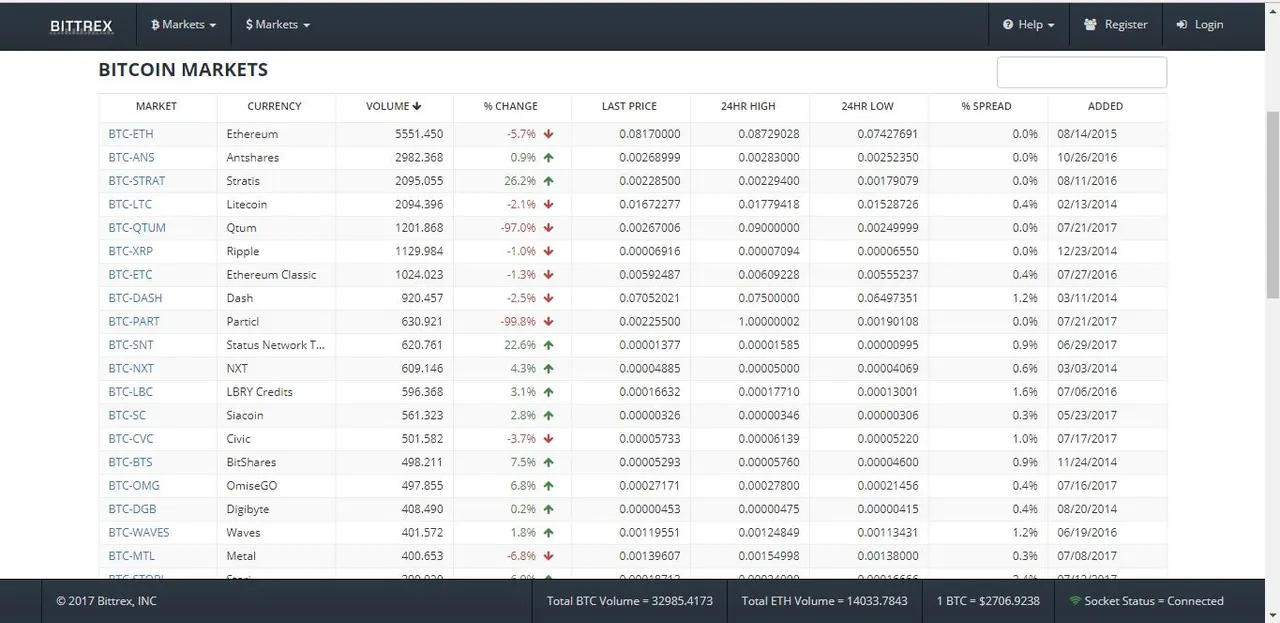Open the BTC-QTUM market link
Image resolution: width=1280 pixels, height=623 pixels.
click(137, 228)
